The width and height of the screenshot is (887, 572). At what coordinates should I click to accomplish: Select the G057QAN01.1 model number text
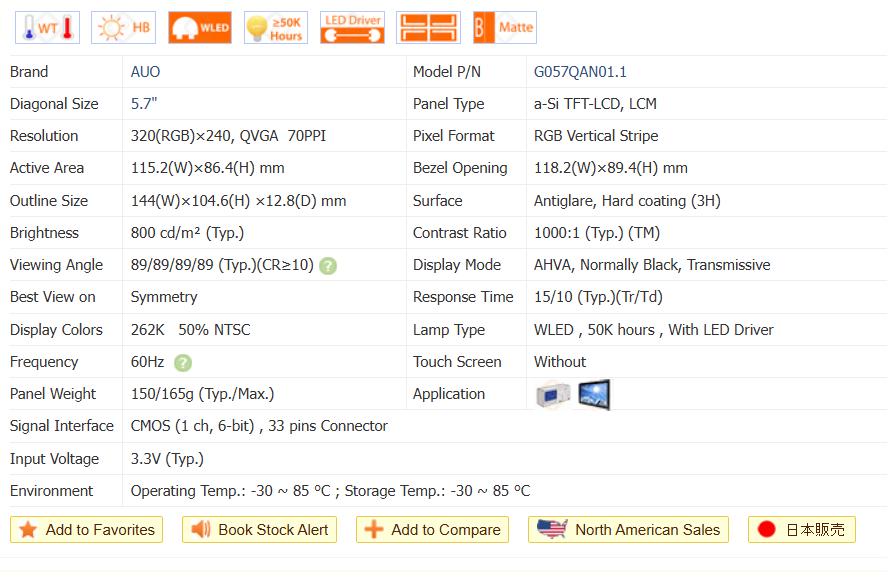click(x=580, y=72)
